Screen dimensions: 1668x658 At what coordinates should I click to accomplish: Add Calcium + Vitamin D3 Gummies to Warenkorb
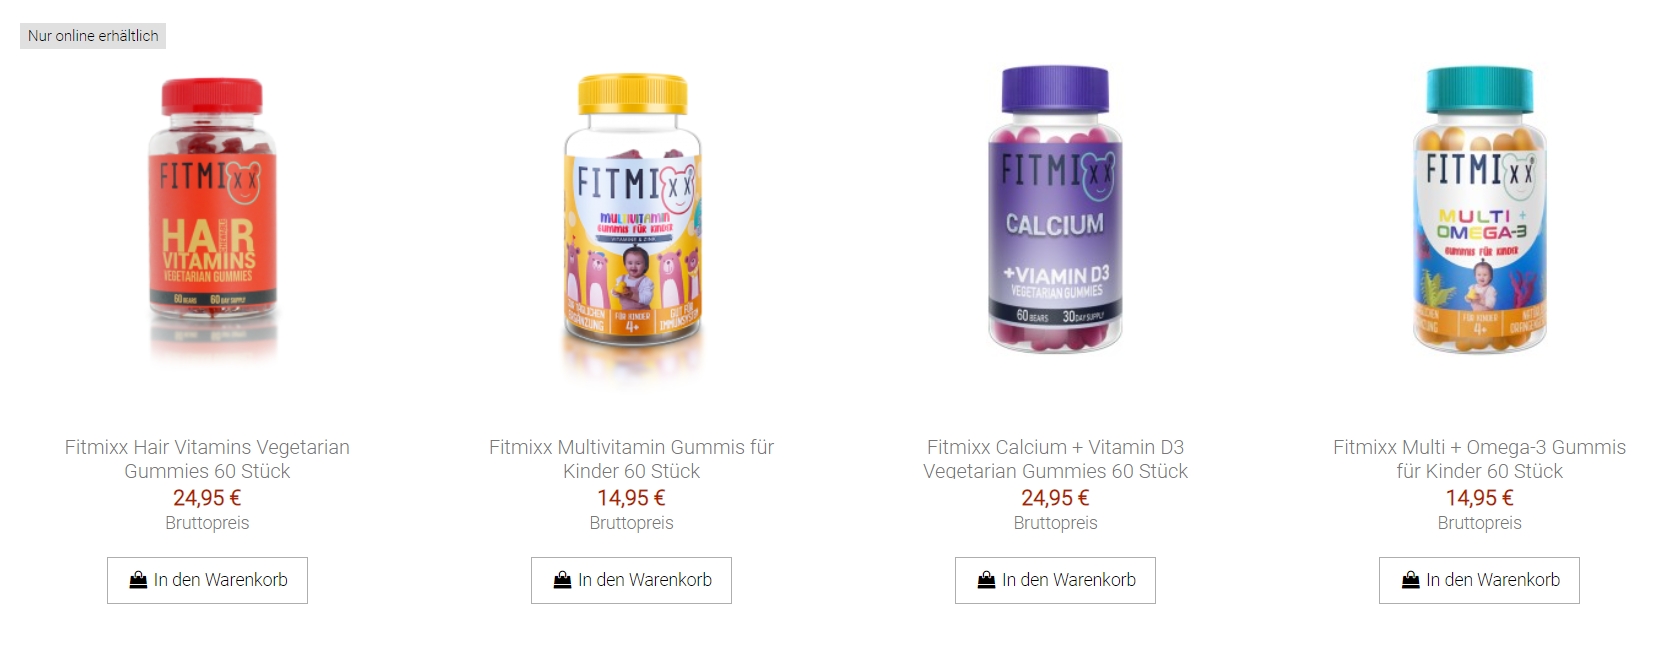point(1055,580)
